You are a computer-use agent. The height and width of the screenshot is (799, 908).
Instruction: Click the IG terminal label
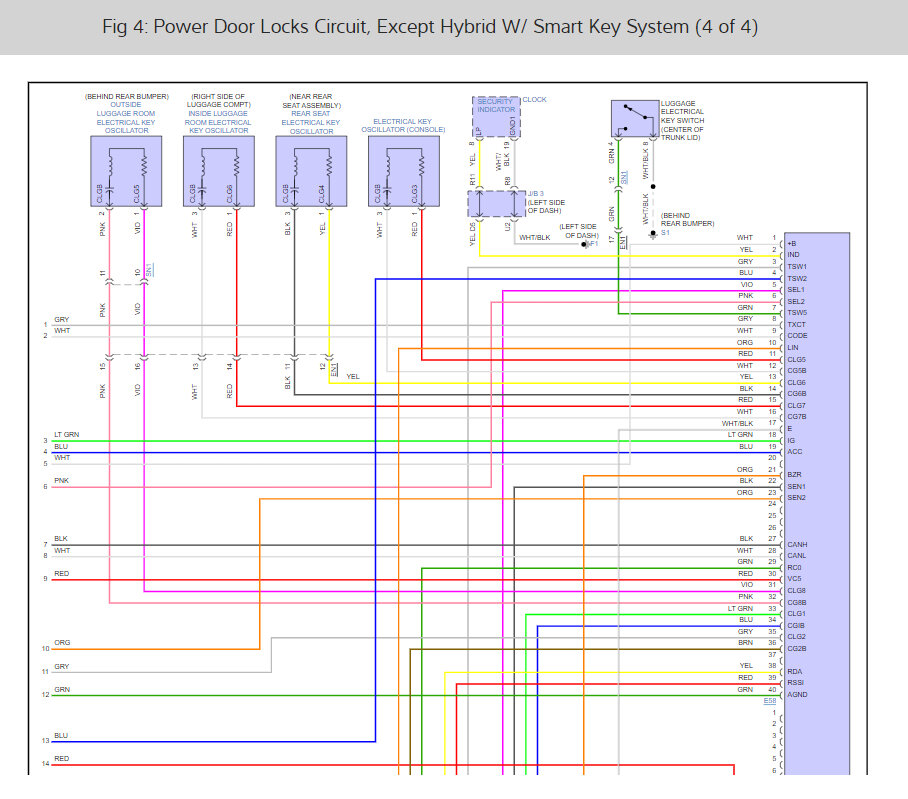click(x=791, y=441)
